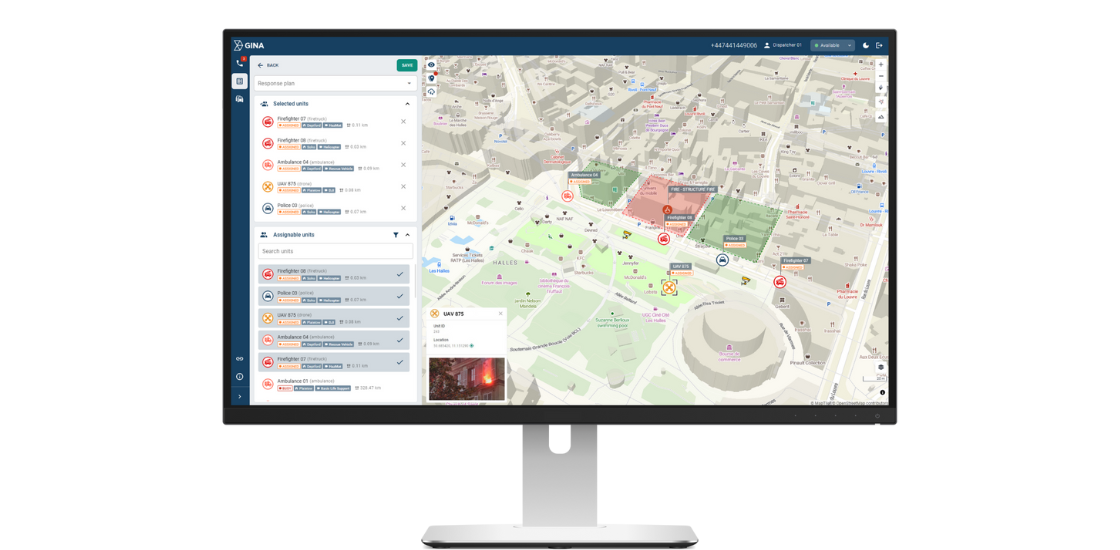
Task: Click UAV 875 drone icon in Selected units
Action: pyautogui.click(x=268, y=186)
